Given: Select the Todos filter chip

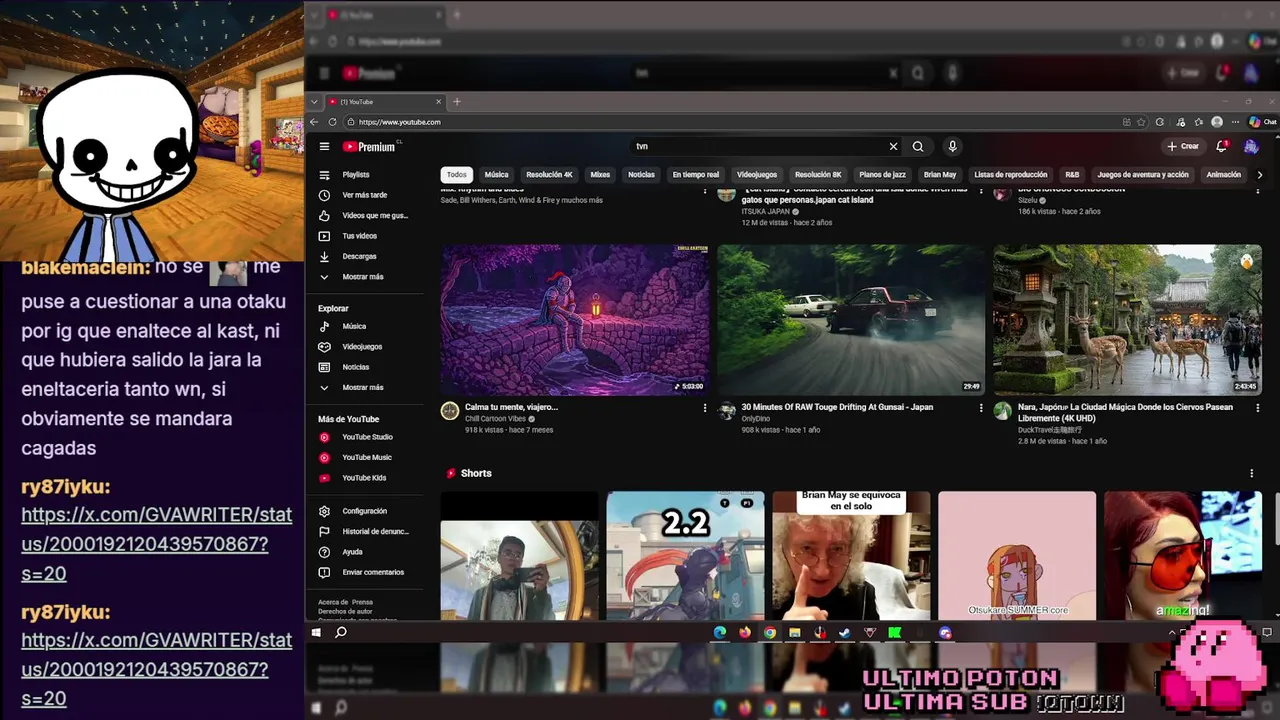Looking at the screenshot, I should point(457,175).
